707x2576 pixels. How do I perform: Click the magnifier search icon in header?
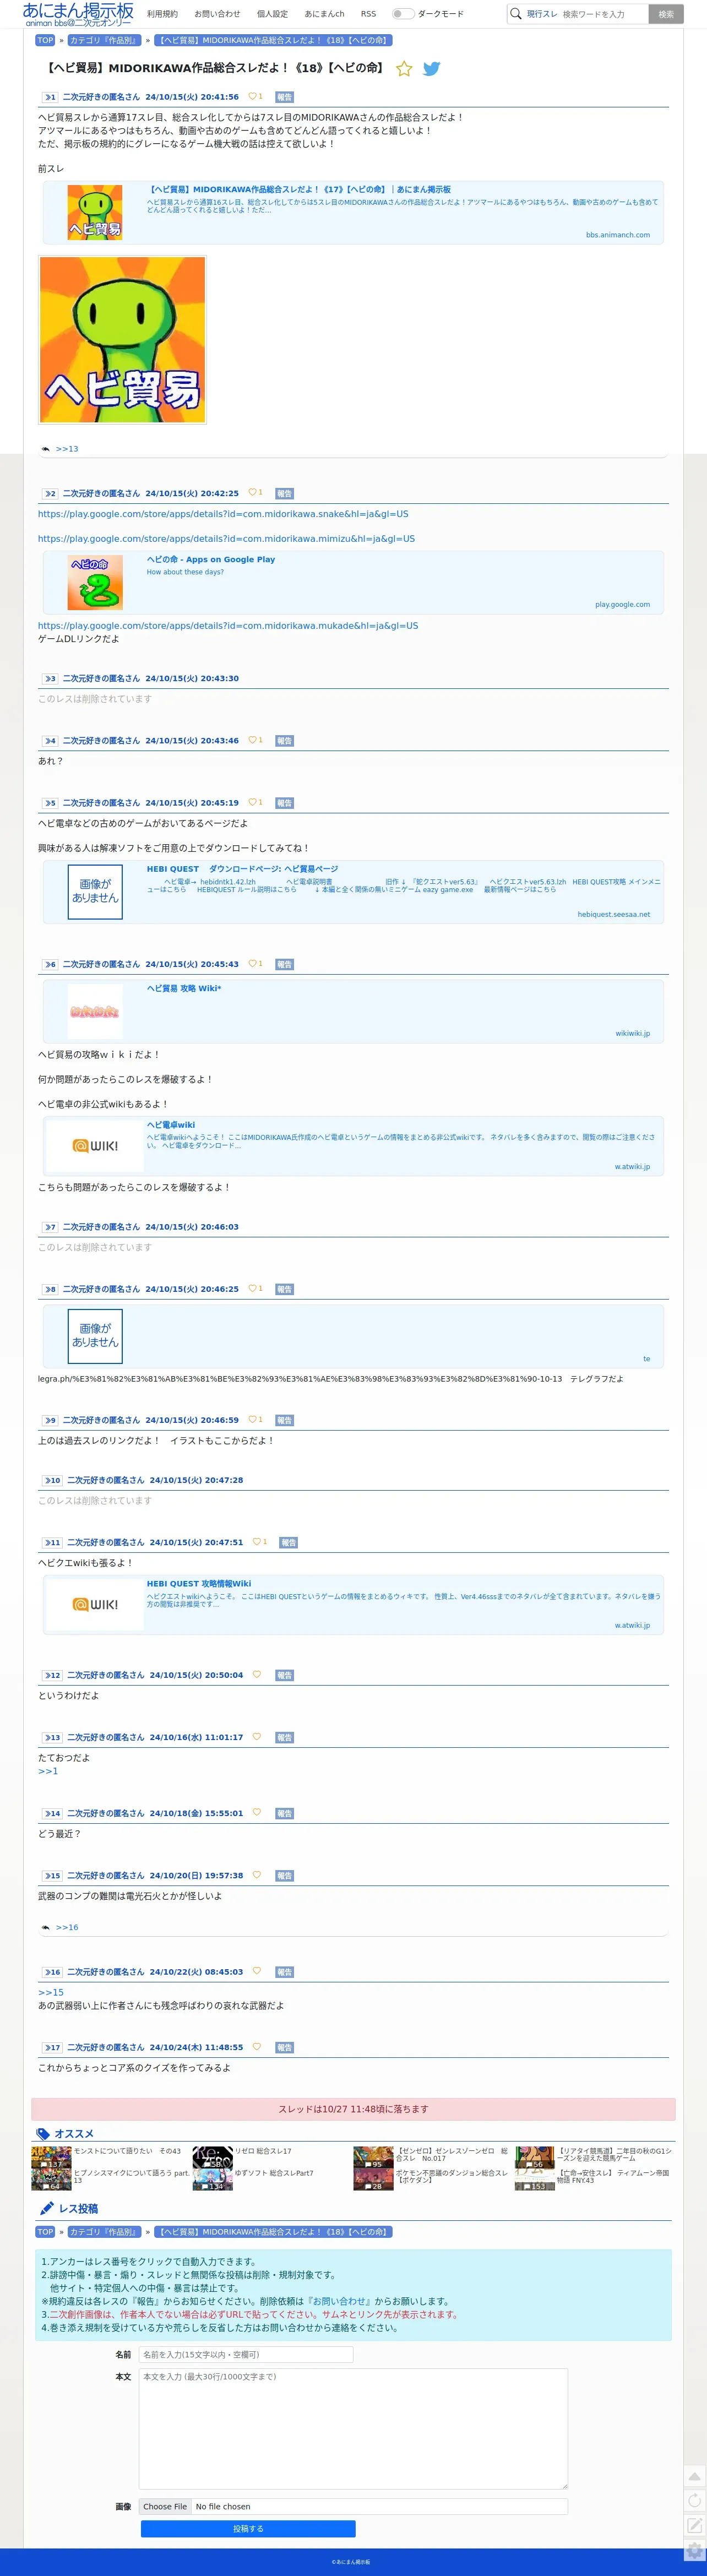tap(516, 14)
